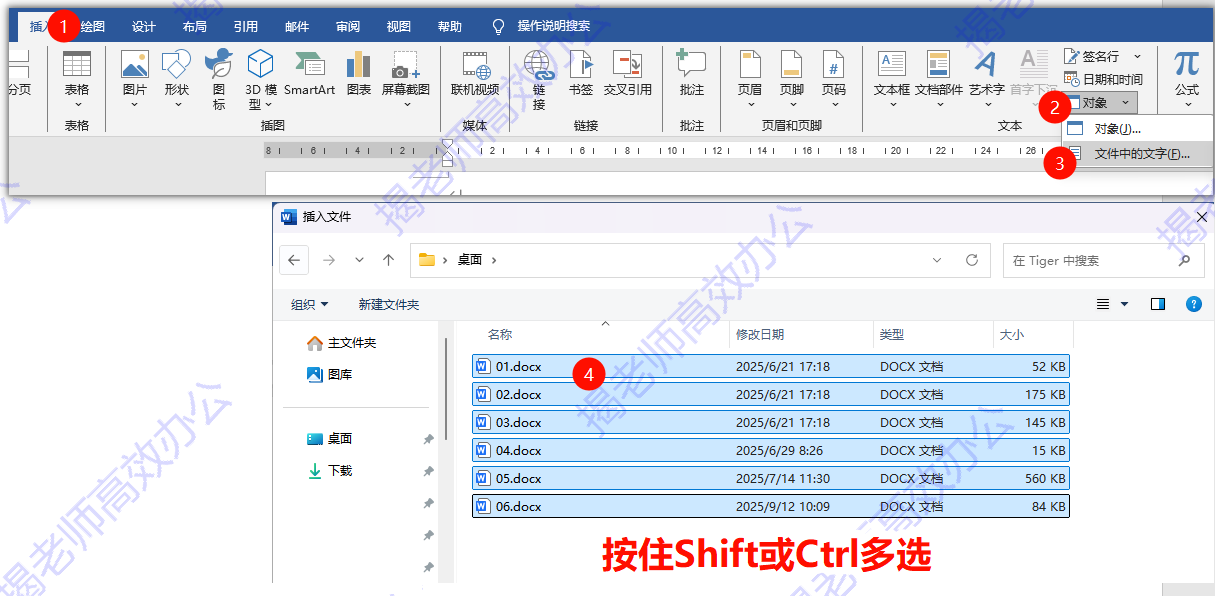This screenshot has width=1215, height=596.
Task: Open recent locations dropdown chevron
Action: (x=359, y=260)
